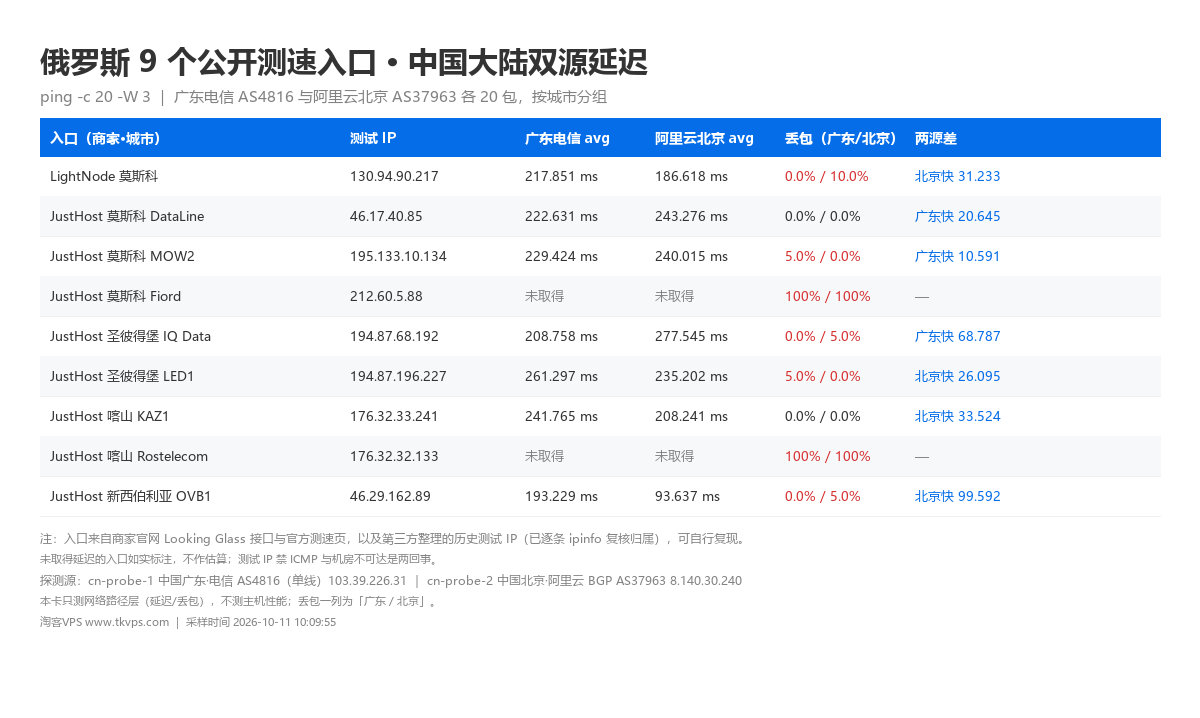Select the JustHost 圣彼得堡 IQ Data entry
This screenshot has width=1200, height=718.
(130, 336)
